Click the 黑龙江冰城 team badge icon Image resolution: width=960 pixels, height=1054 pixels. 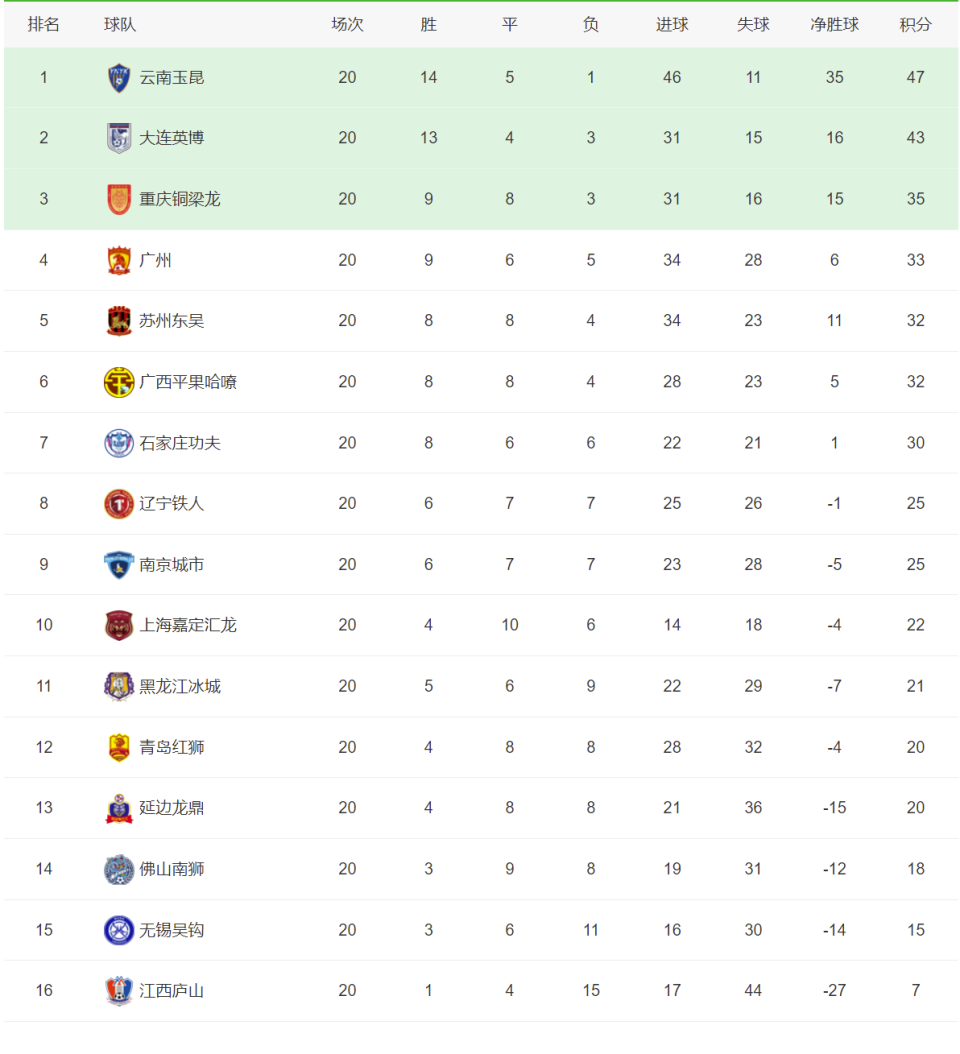(119, 686)
